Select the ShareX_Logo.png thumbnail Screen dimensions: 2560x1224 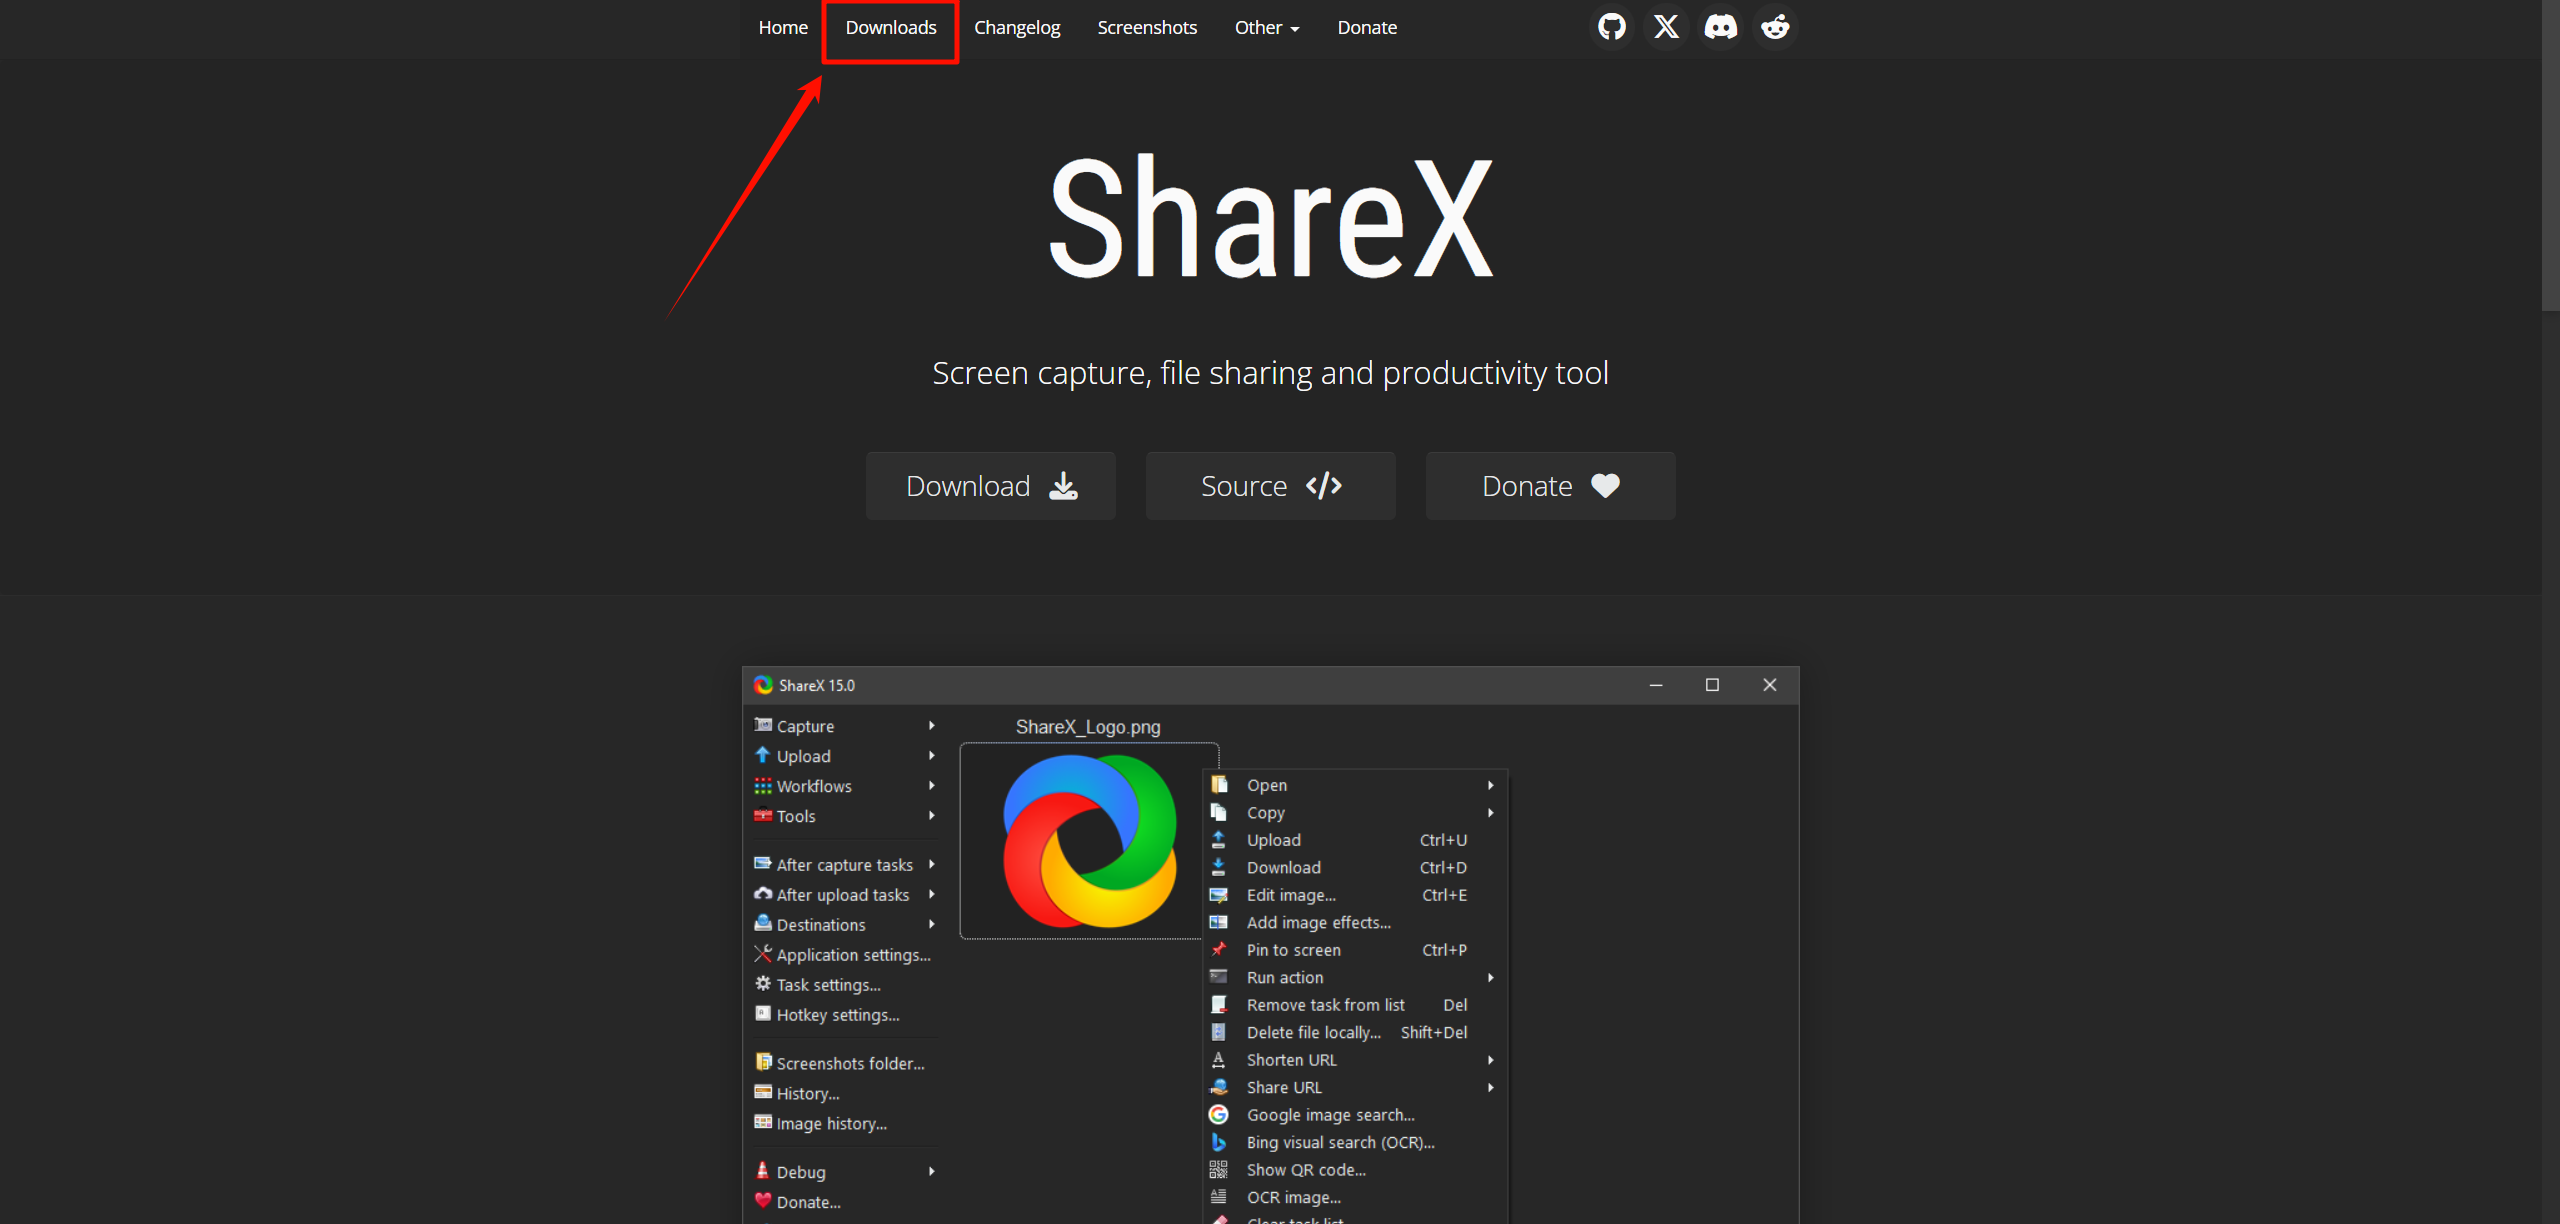[1088, 843]
